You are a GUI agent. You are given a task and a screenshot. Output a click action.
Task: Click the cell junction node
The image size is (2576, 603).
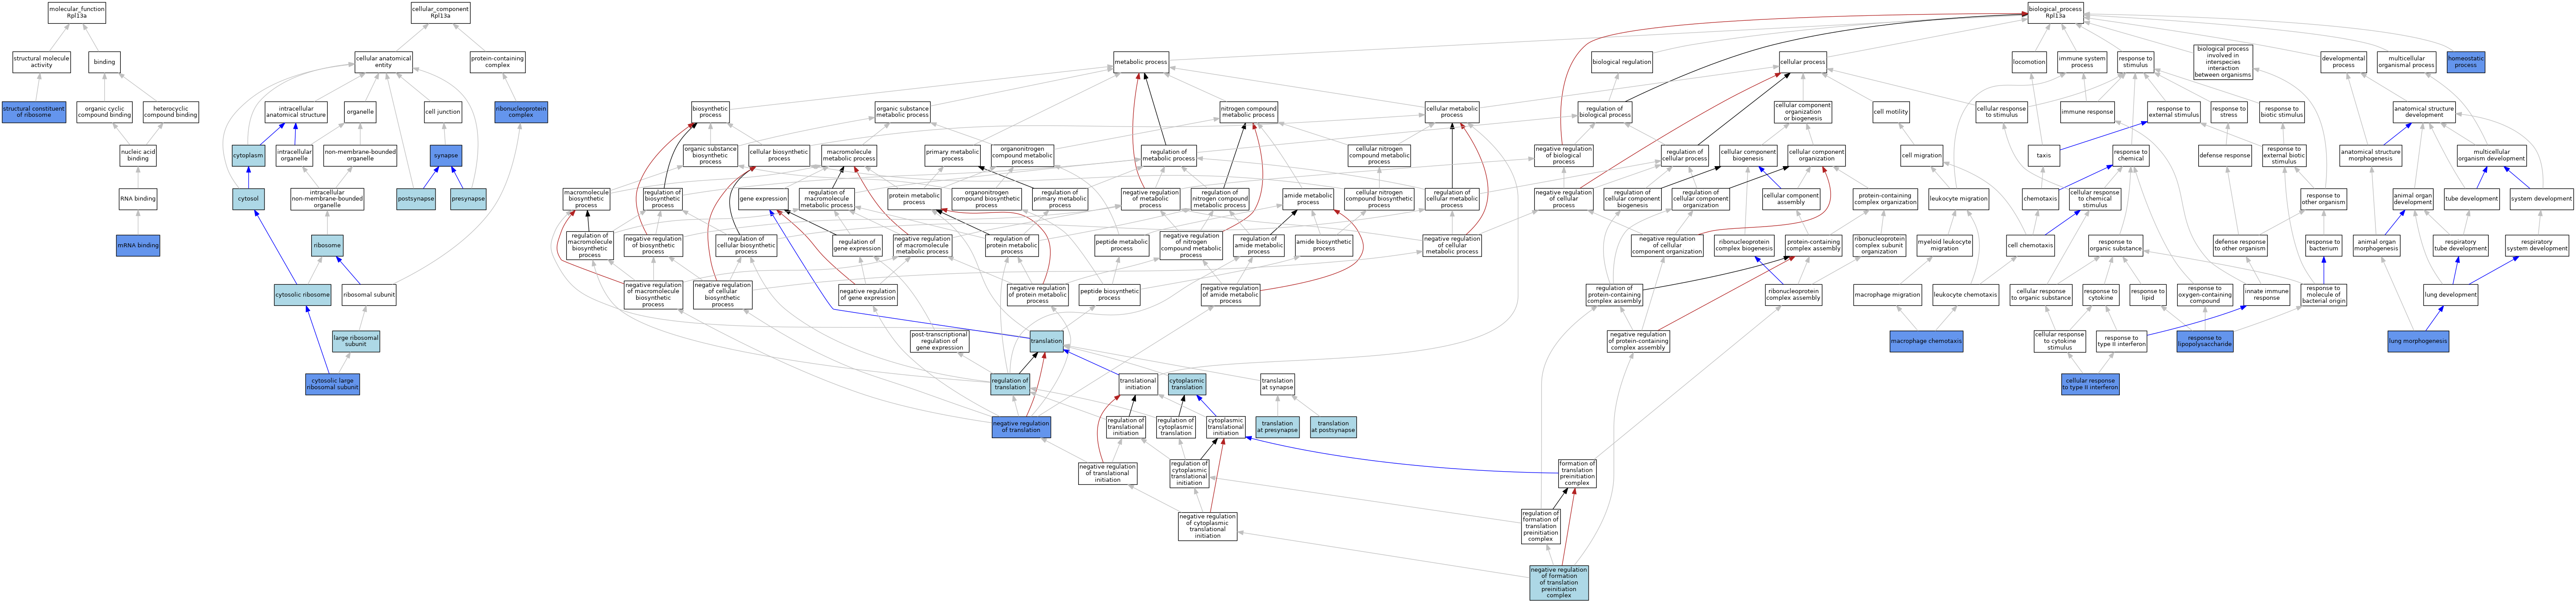point(443,112)
